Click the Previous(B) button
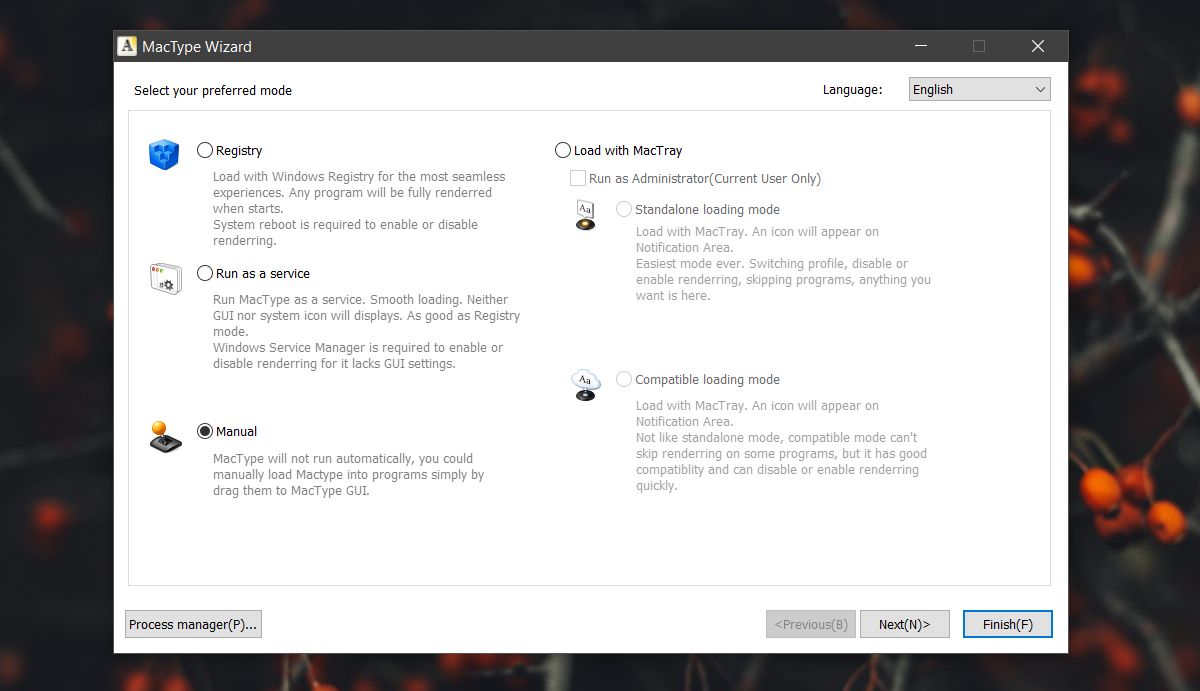Viewport: 1200px width, 691px height. click(811, 624)
